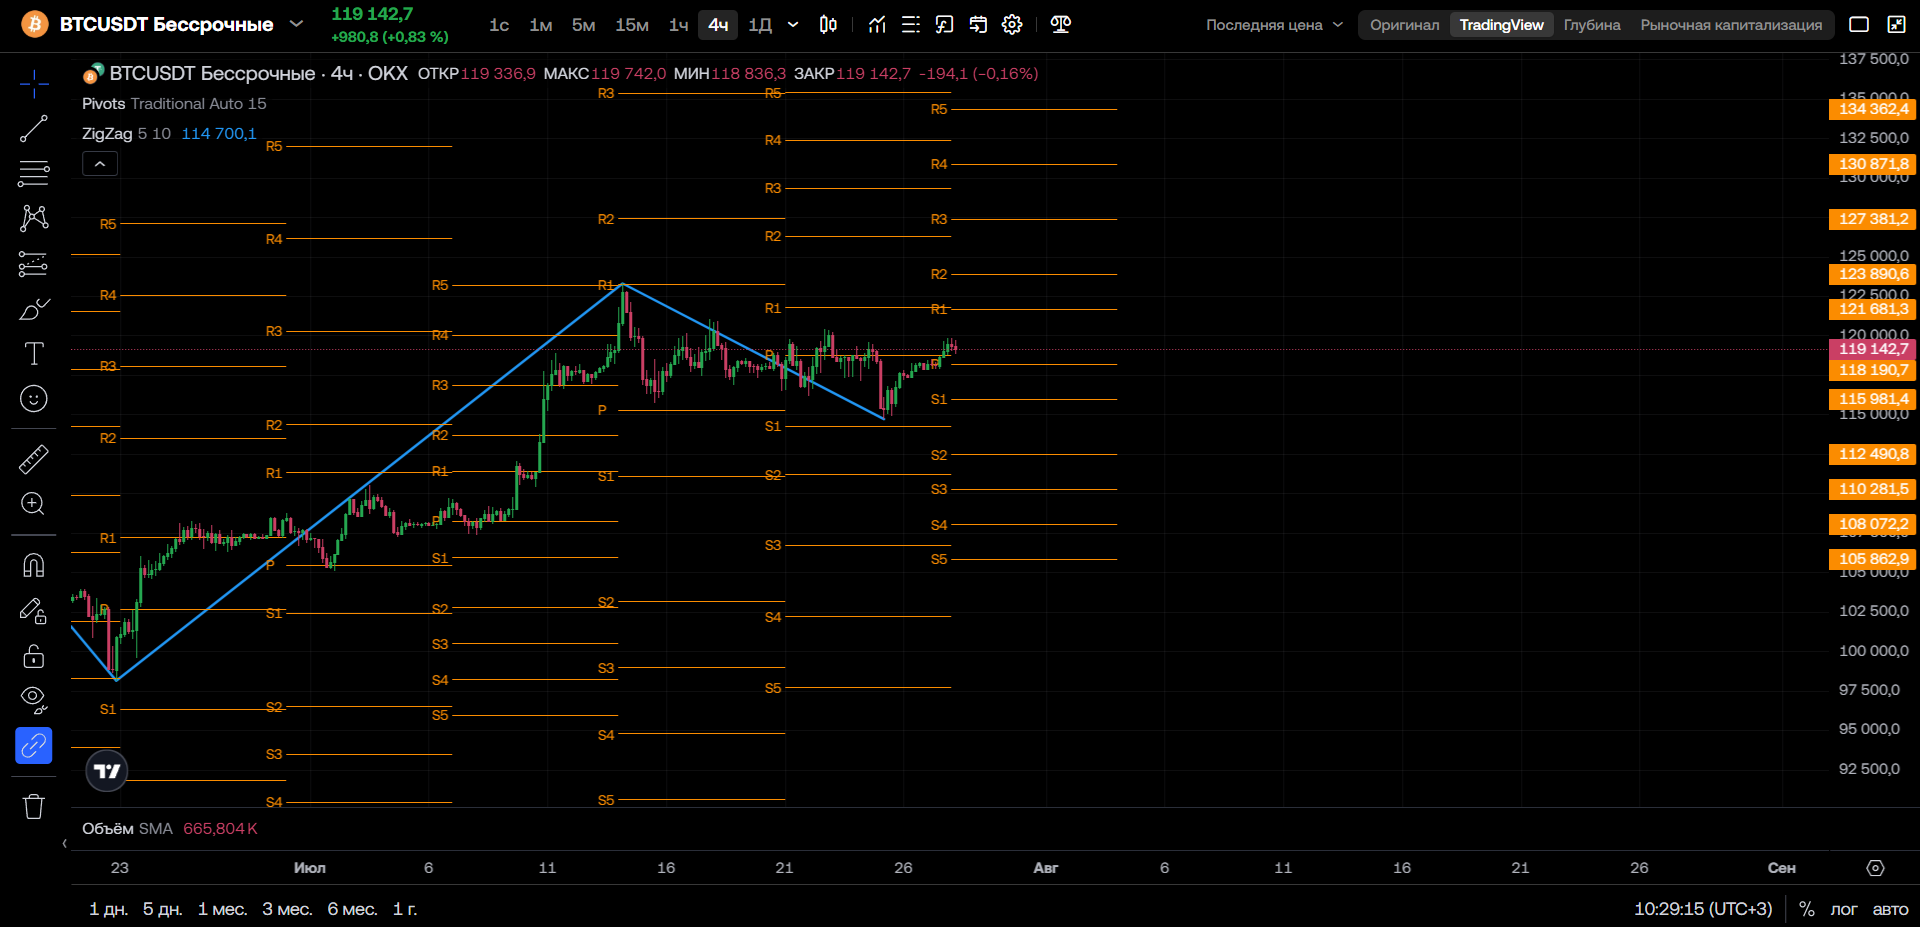Collapse the indicator legend with the chevron

click(x=100, y=164)
